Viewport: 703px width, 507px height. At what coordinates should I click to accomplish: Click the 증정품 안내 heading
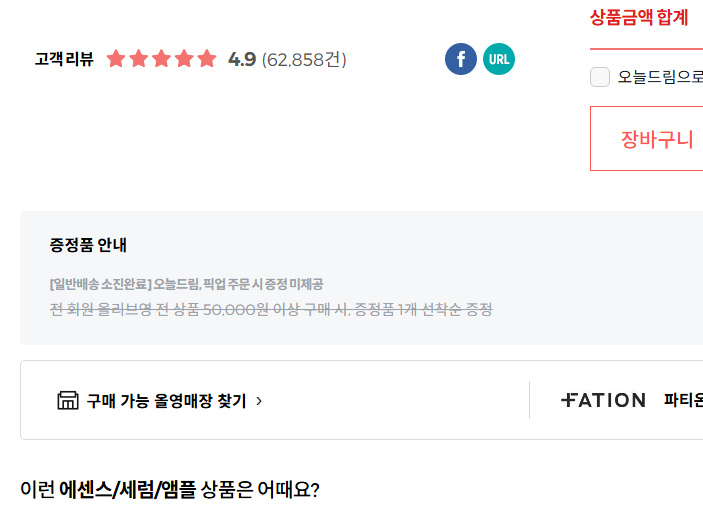(88, 245)
